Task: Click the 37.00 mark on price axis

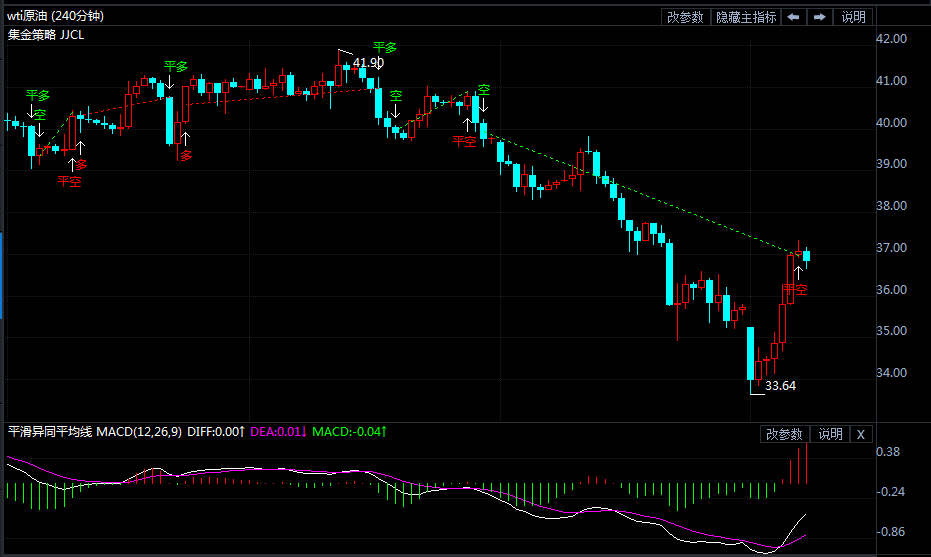Action: pyautogui.click(x=890, y=248)
